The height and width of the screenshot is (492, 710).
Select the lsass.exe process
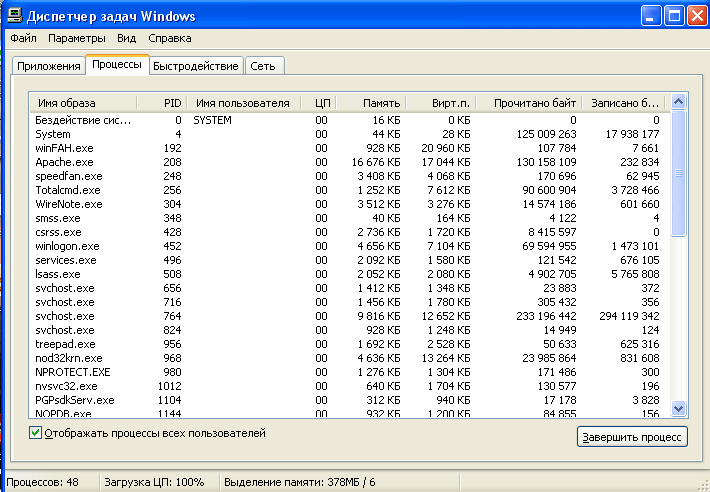tap(347, 274)
